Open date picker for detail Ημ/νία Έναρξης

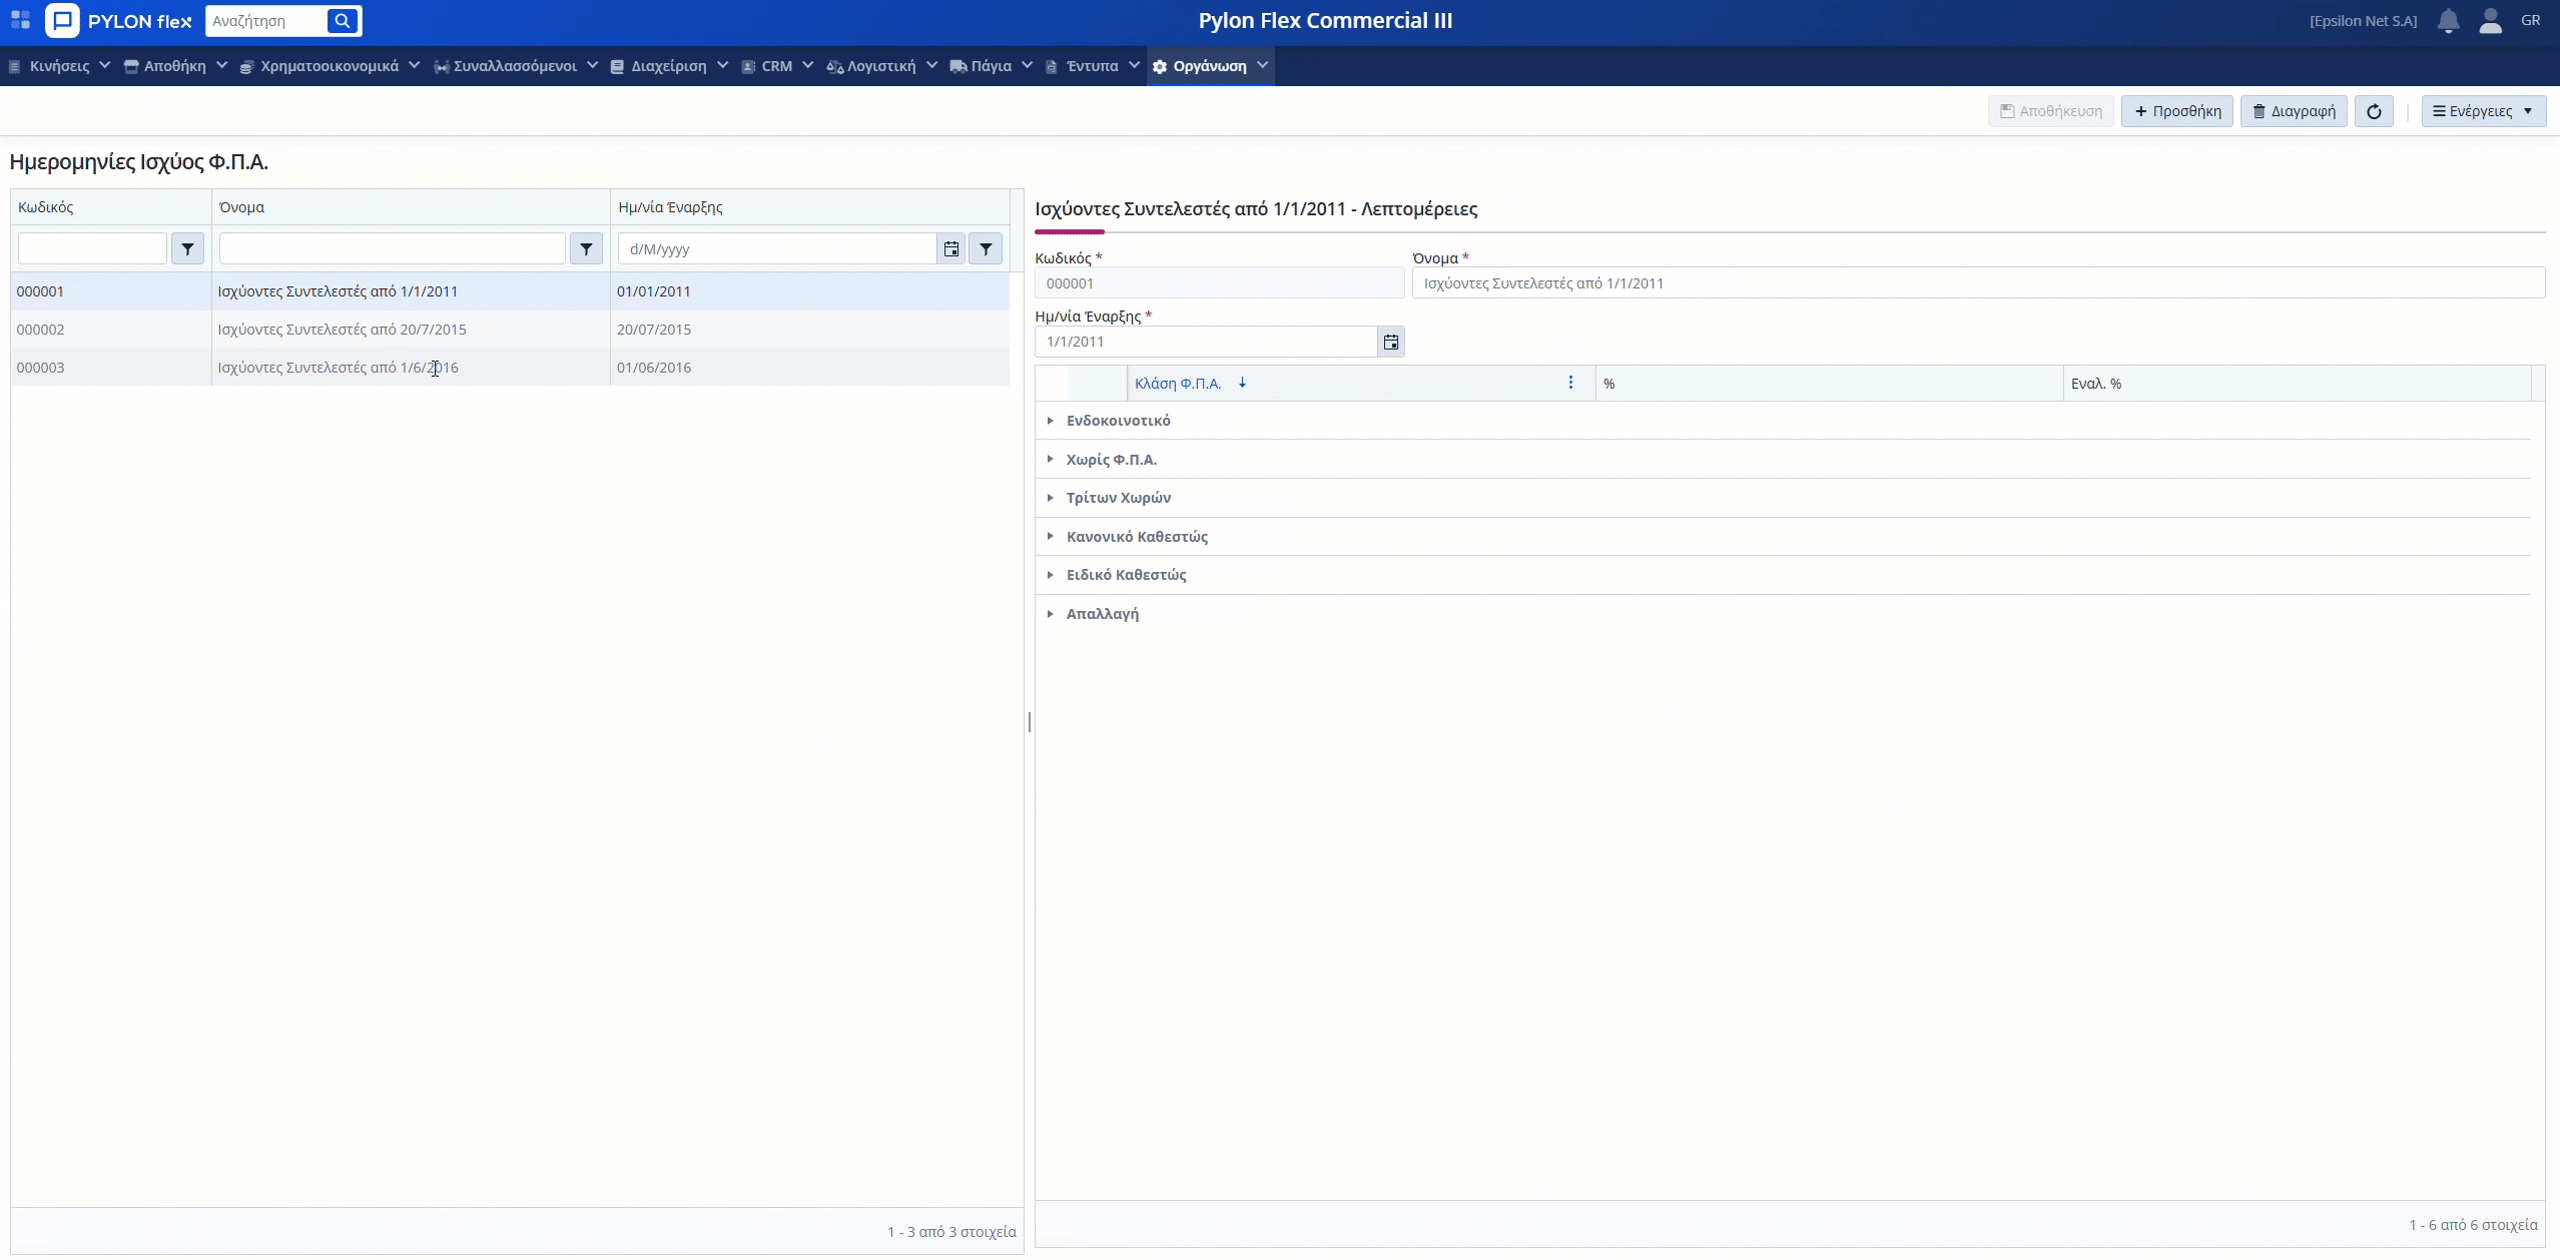[1390, 342]
